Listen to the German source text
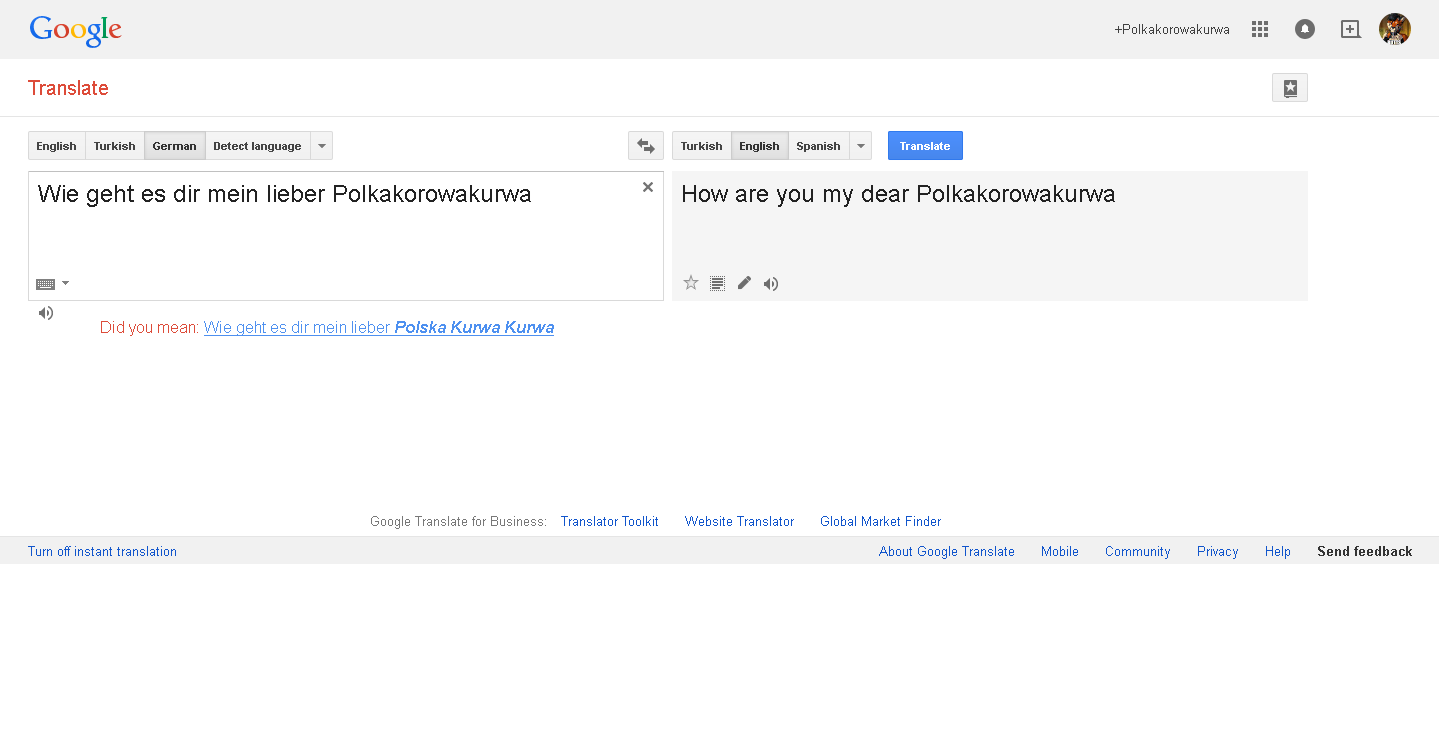1439x729 pixels. pos(46,313)
